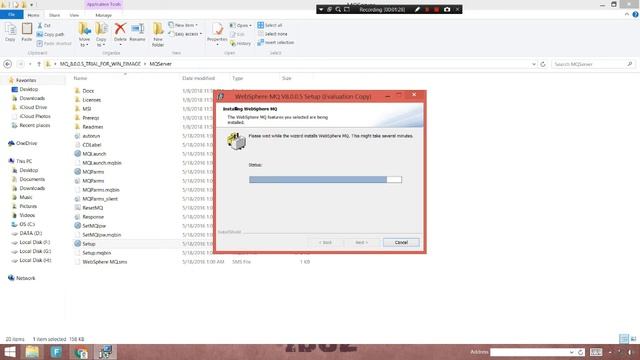Open Explorer Help question mark icon
Viewport: 640px width, 360px height.
point(636,15)
